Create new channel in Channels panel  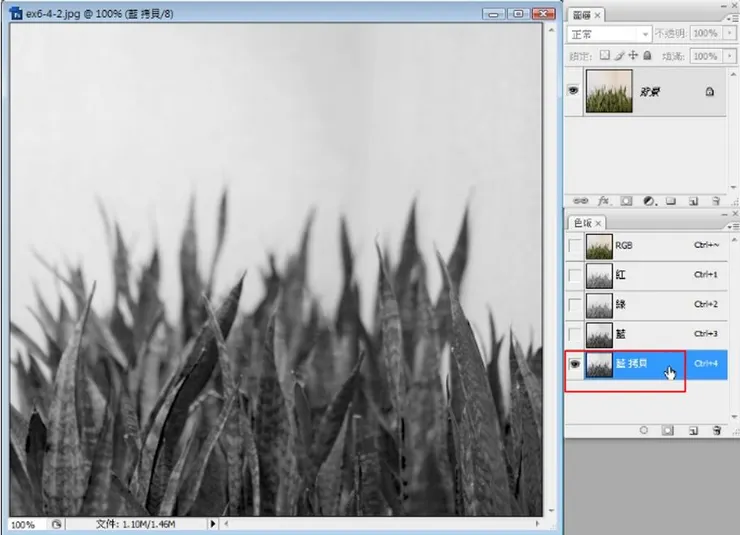point(691,429)
